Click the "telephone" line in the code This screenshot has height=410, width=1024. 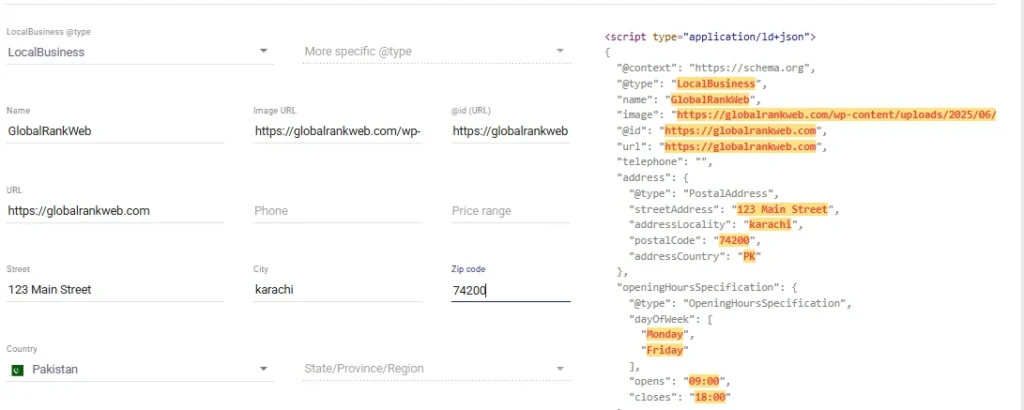pyautogui.click(x=665, y=163)
